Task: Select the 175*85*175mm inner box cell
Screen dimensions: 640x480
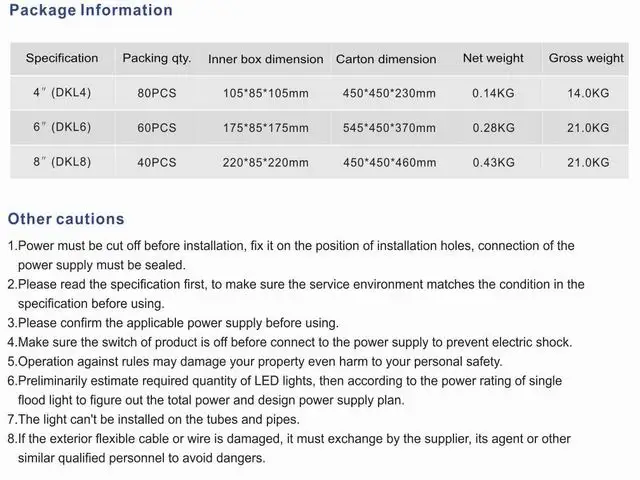Action: click(x=265, y=128)
